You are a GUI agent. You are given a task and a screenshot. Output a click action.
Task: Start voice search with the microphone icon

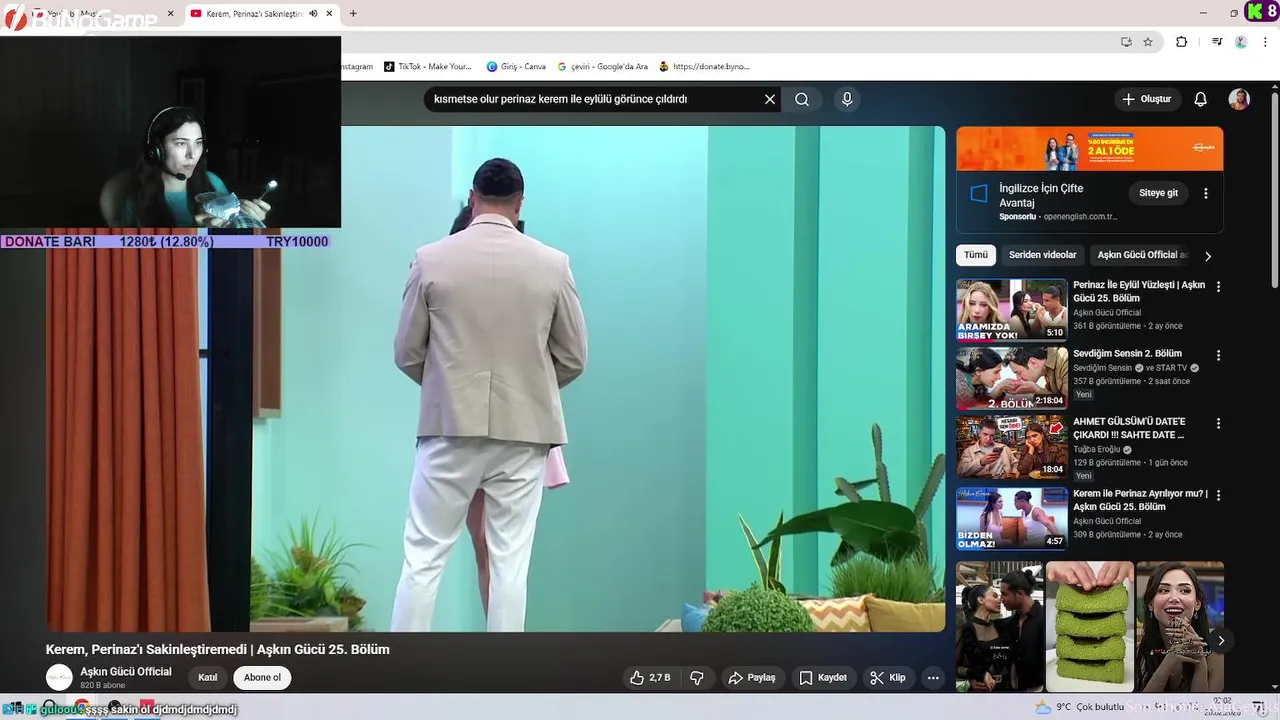(847, 99)
